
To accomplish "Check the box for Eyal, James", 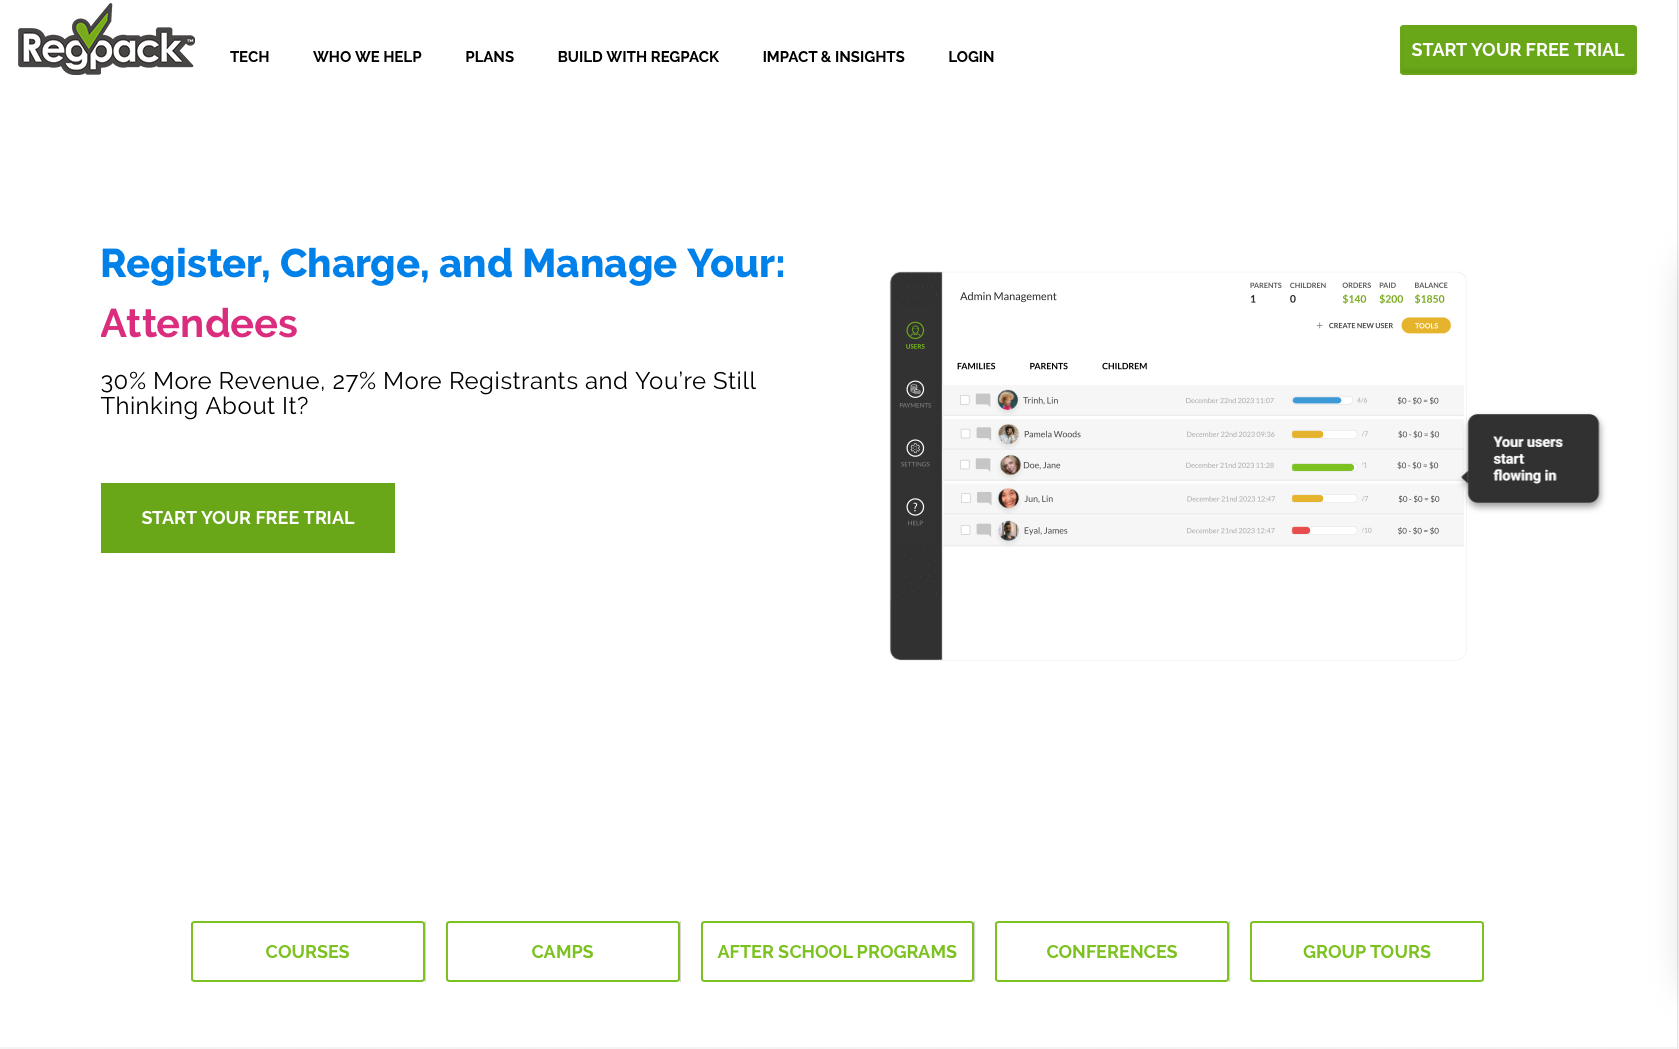I will (966, 530).
